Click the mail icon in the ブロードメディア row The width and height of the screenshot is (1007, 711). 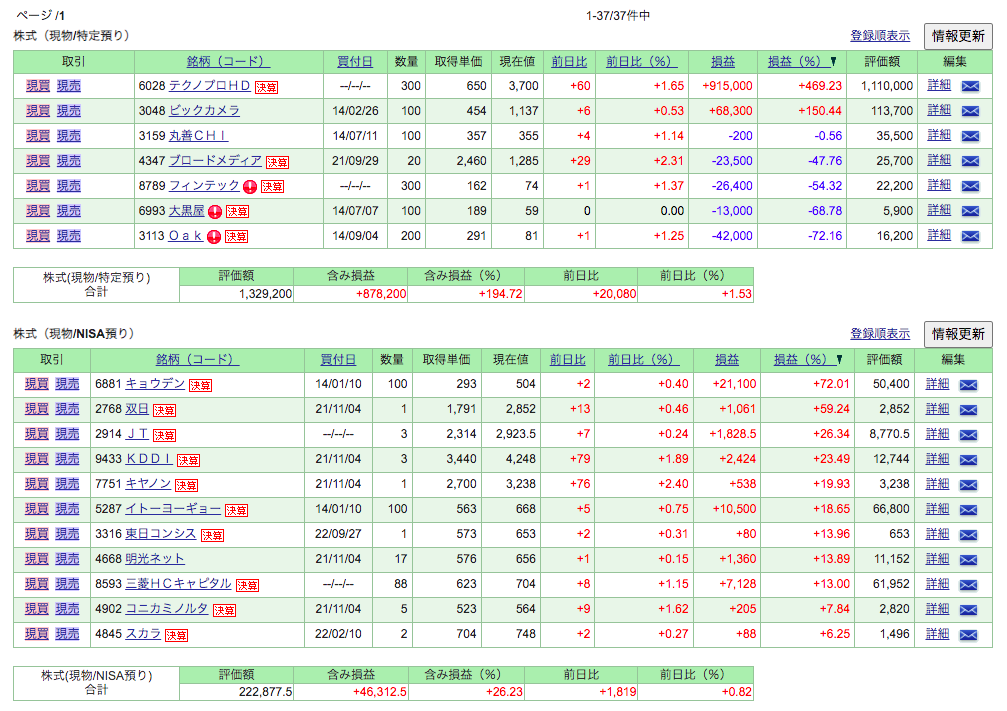click(x=970, y=161)
